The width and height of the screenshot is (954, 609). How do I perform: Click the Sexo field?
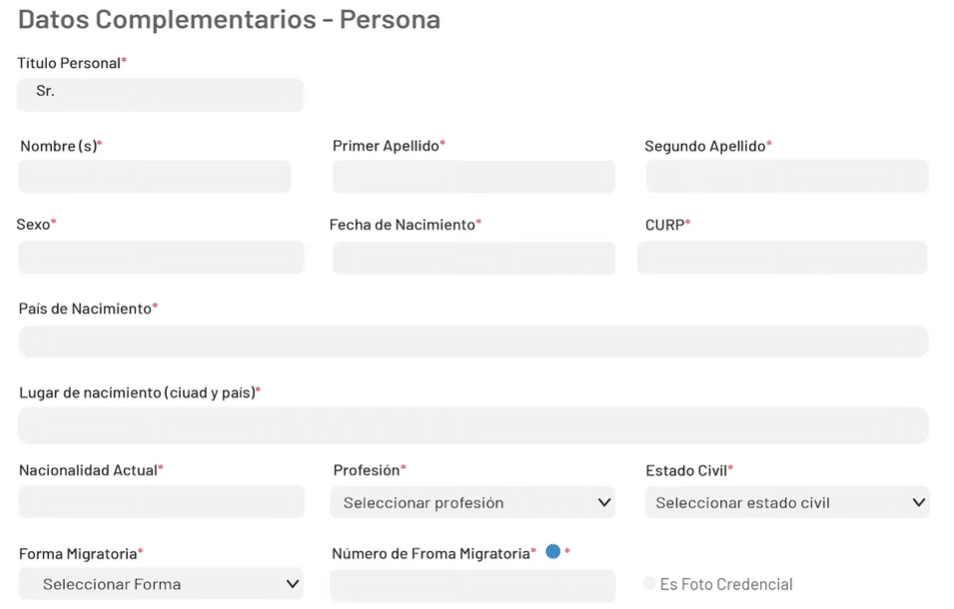tap(160, 257)
